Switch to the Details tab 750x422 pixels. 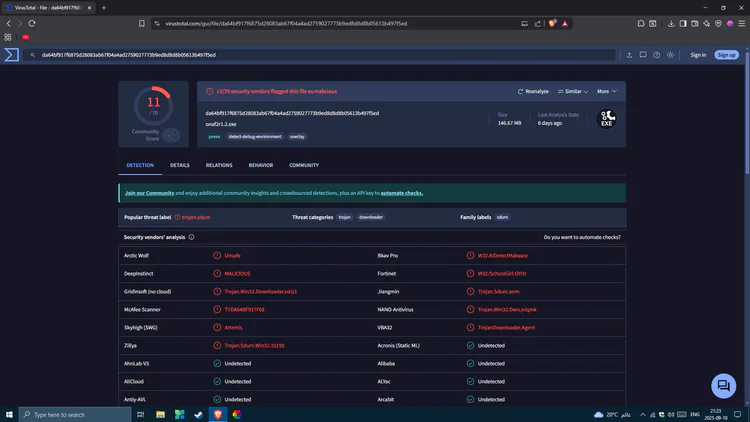click(x=180, y=165)
